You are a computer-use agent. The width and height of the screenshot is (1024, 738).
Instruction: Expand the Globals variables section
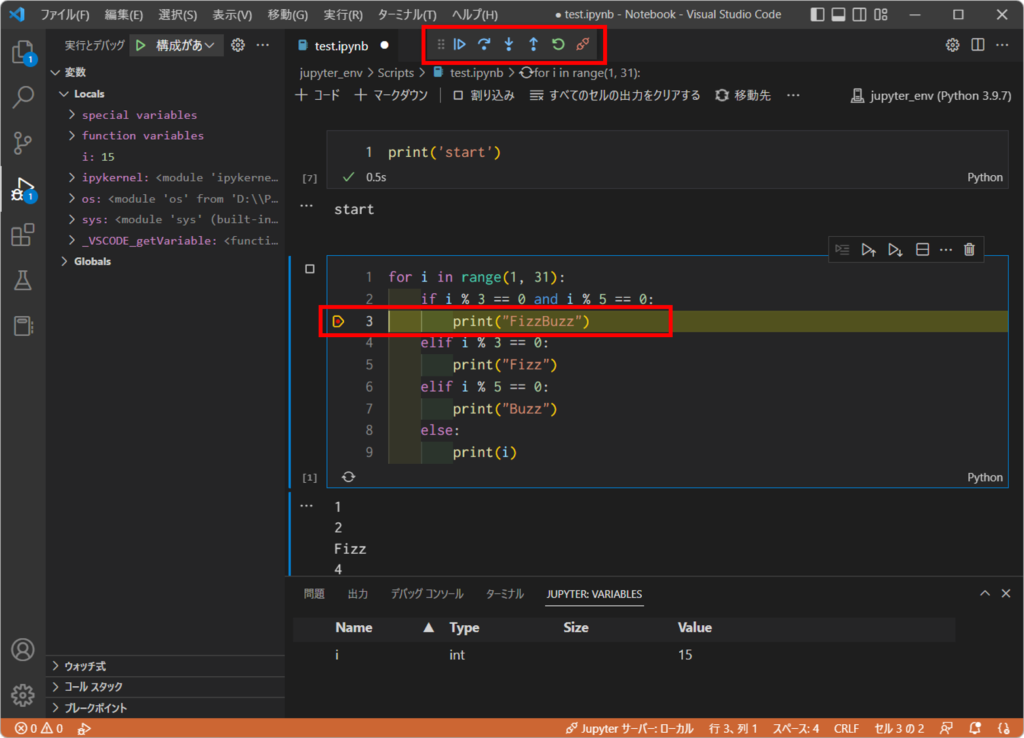tap(64, 261)
